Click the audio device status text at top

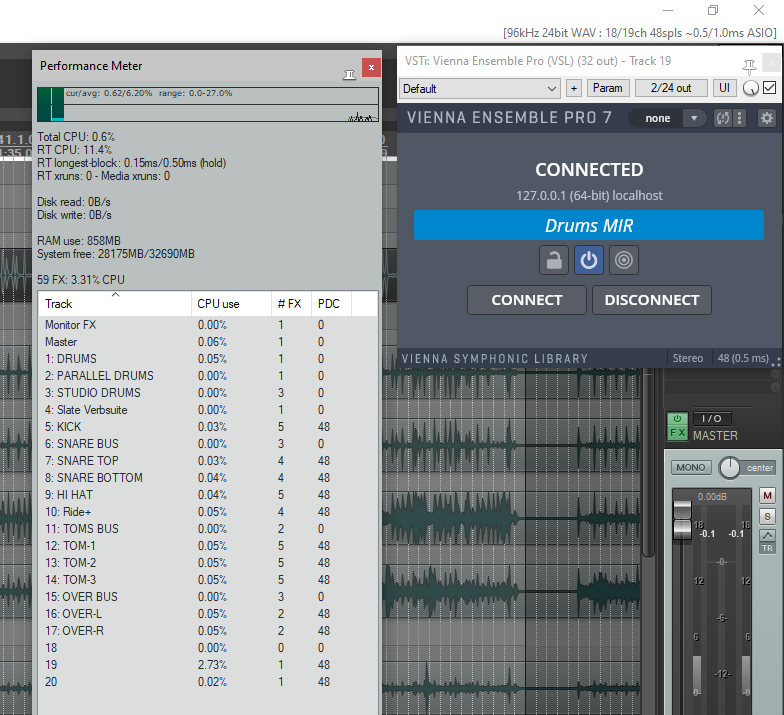click(640, 33)
